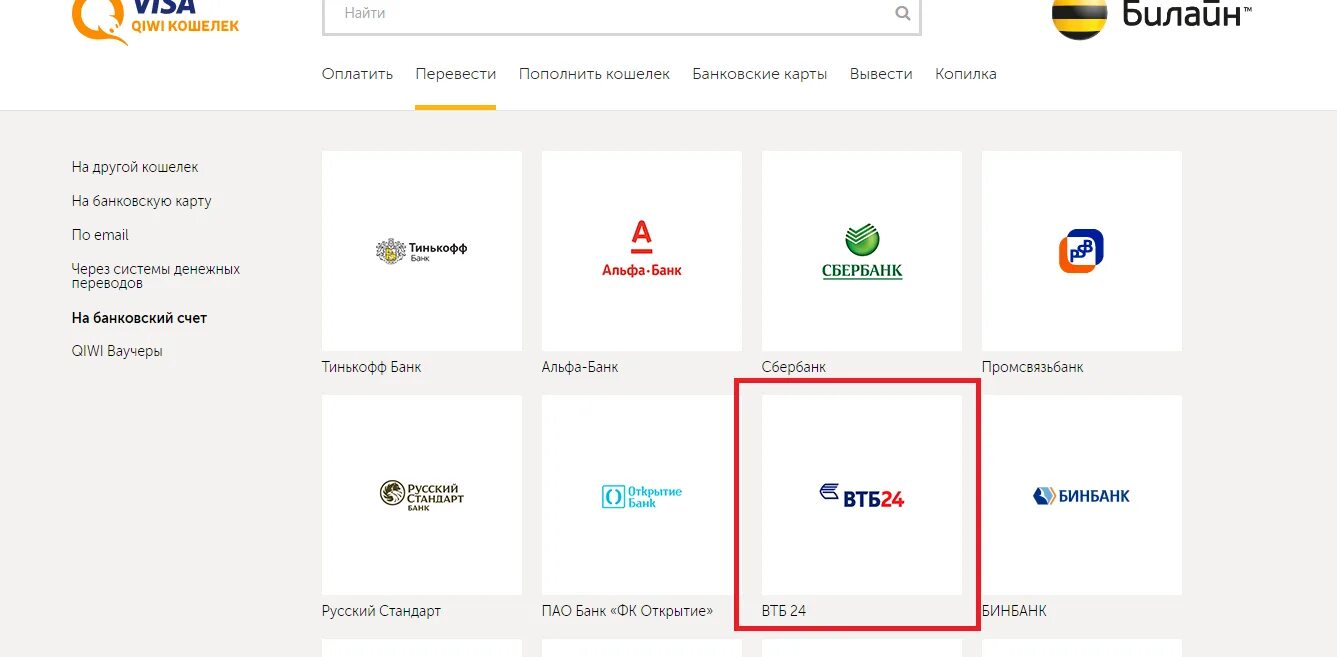Select the Русский Стандарт logo tile
Image resolution: width=1337 pixels, height=657 pixels.
[422, 495]
